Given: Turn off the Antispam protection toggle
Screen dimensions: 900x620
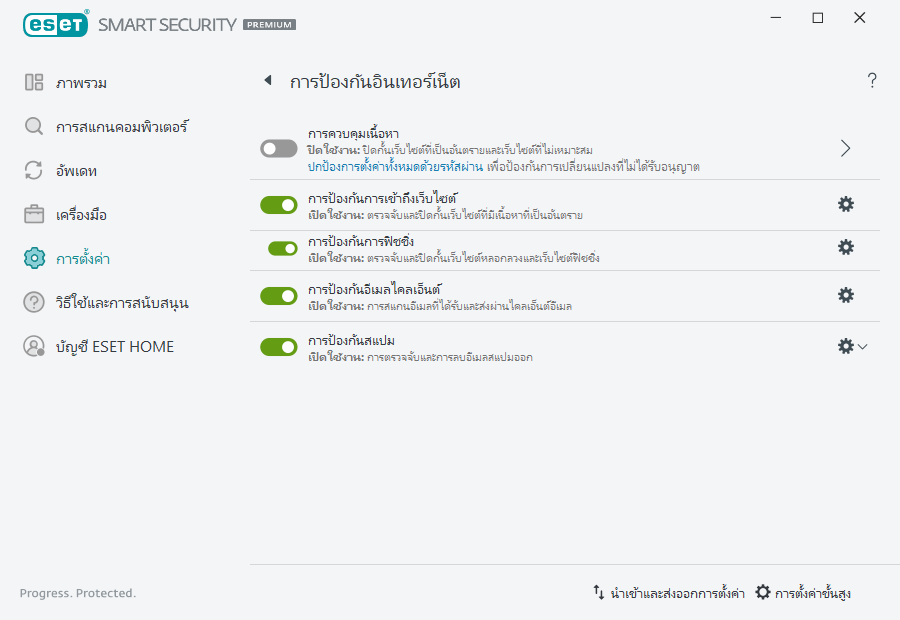Looking at the screenshot, I should [x=279, y=348].
